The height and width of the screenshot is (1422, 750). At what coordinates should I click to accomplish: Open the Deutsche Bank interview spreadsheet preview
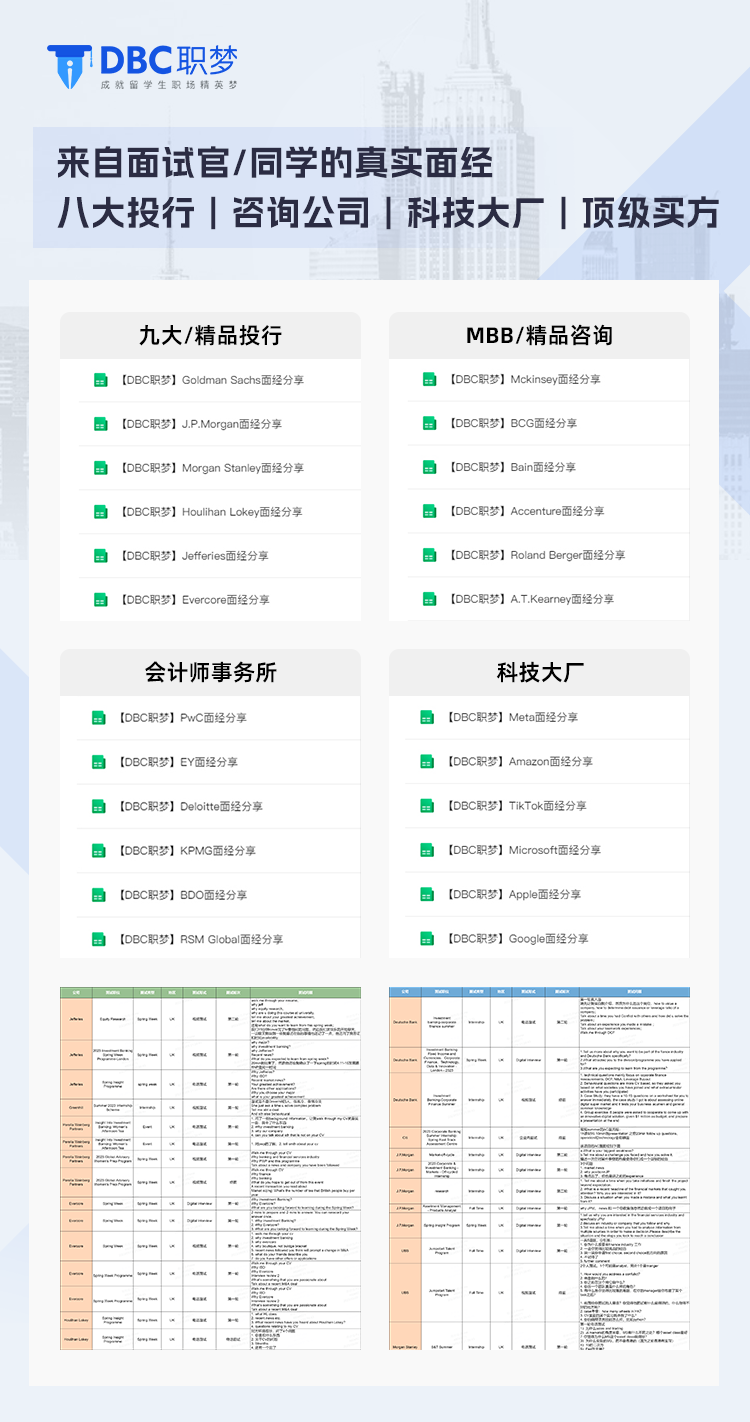coord(539,1168)
